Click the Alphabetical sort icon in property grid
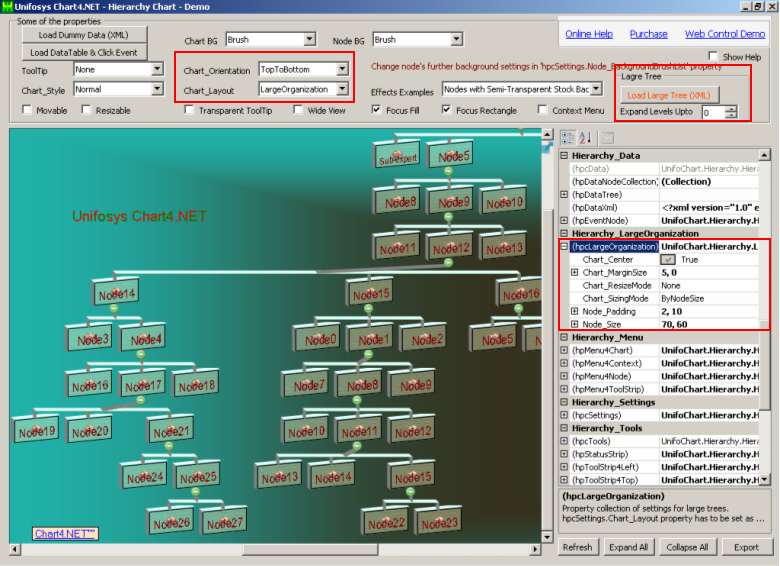This screenshot has width=780, height=566. 586,137
